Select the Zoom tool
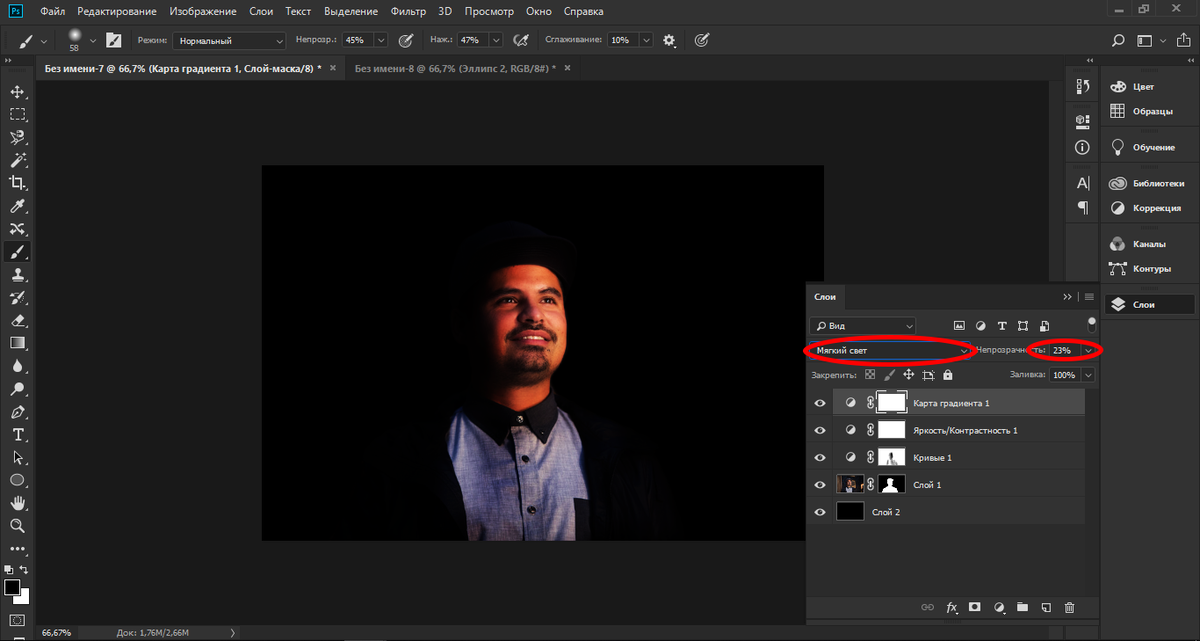This screenshot has height=641, width=1200. [17, 525]
